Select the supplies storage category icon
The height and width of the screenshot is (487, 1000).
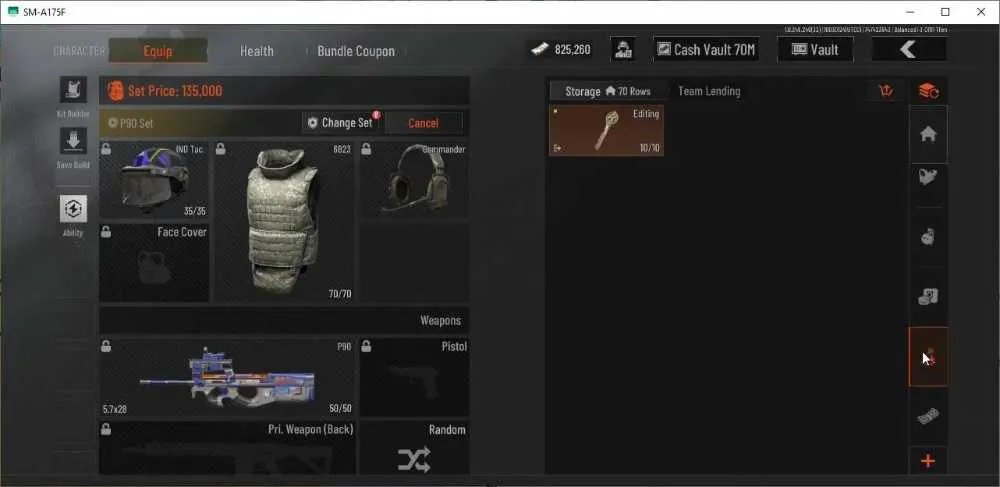928,296
